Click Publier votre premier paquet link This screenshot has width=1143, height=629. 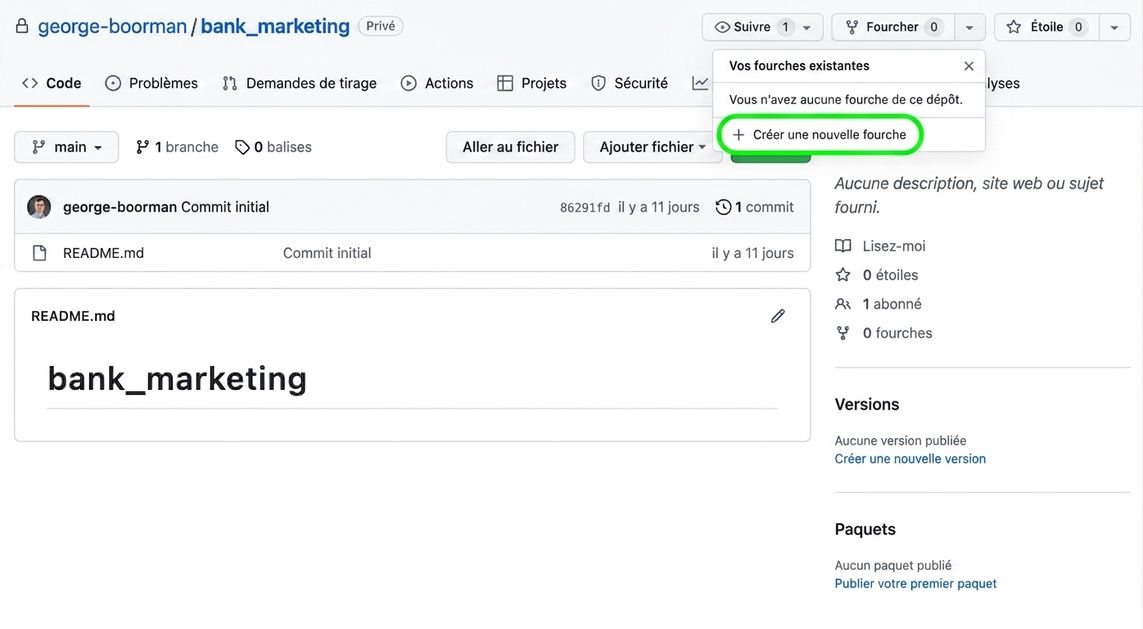coord(916,584)
